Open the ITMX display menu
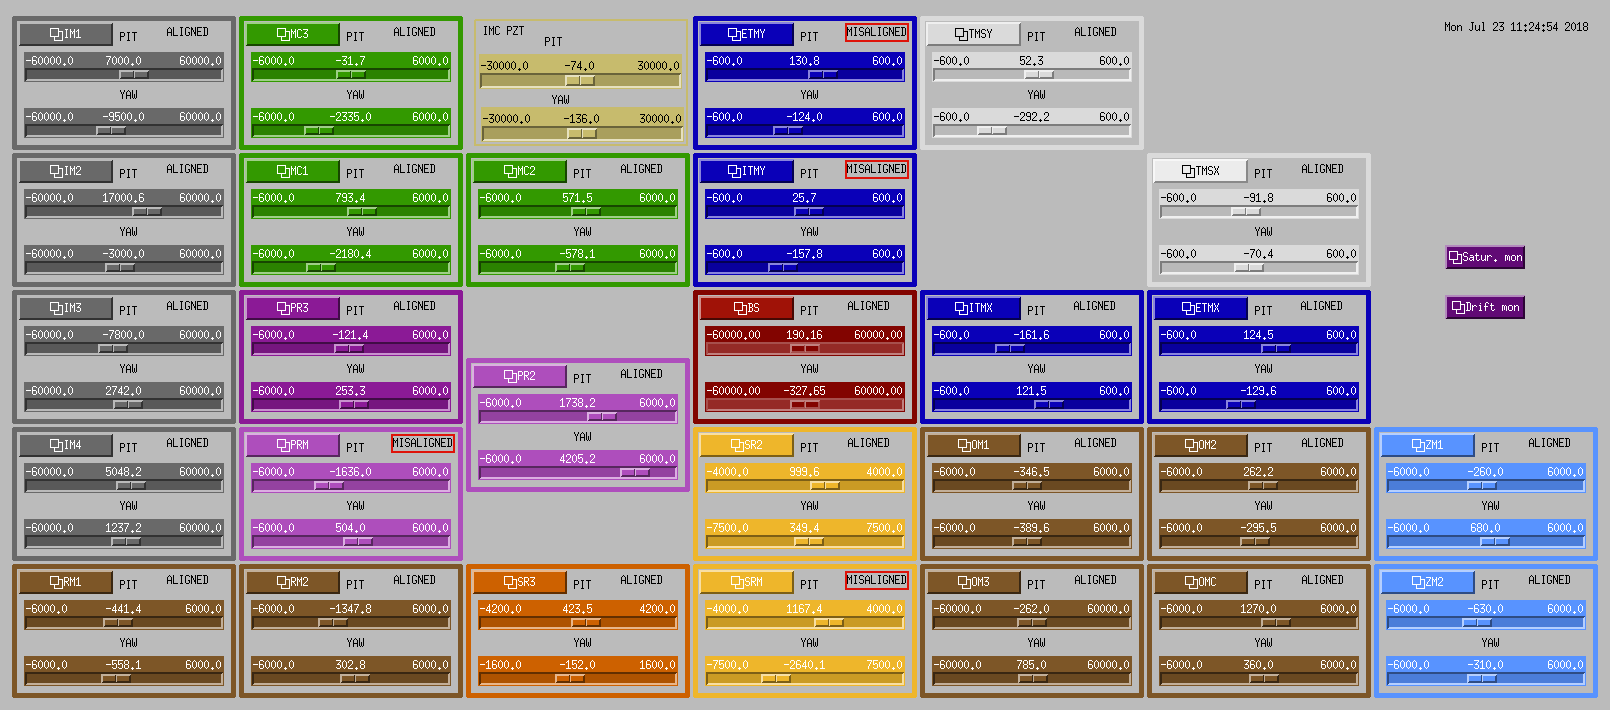The width and height of the screenshot is (1610, 710). coord(974,308)
